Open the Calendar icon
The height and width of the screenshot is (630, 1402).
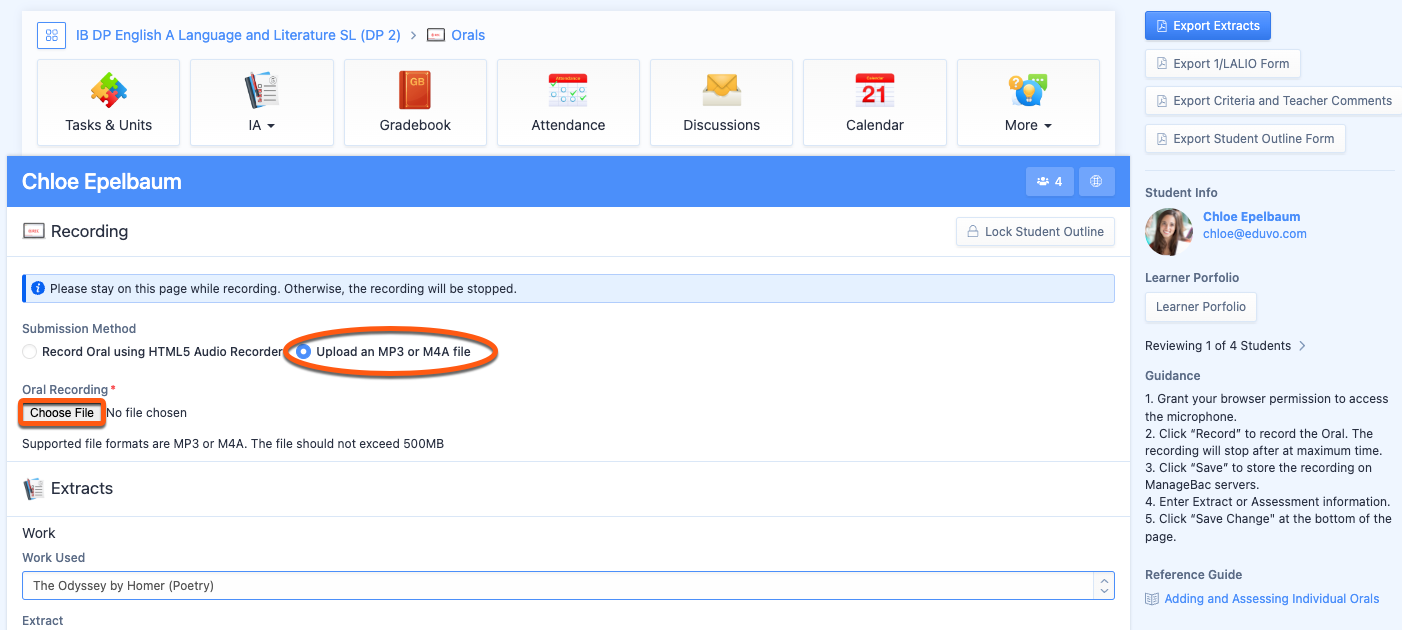(874, 91)
